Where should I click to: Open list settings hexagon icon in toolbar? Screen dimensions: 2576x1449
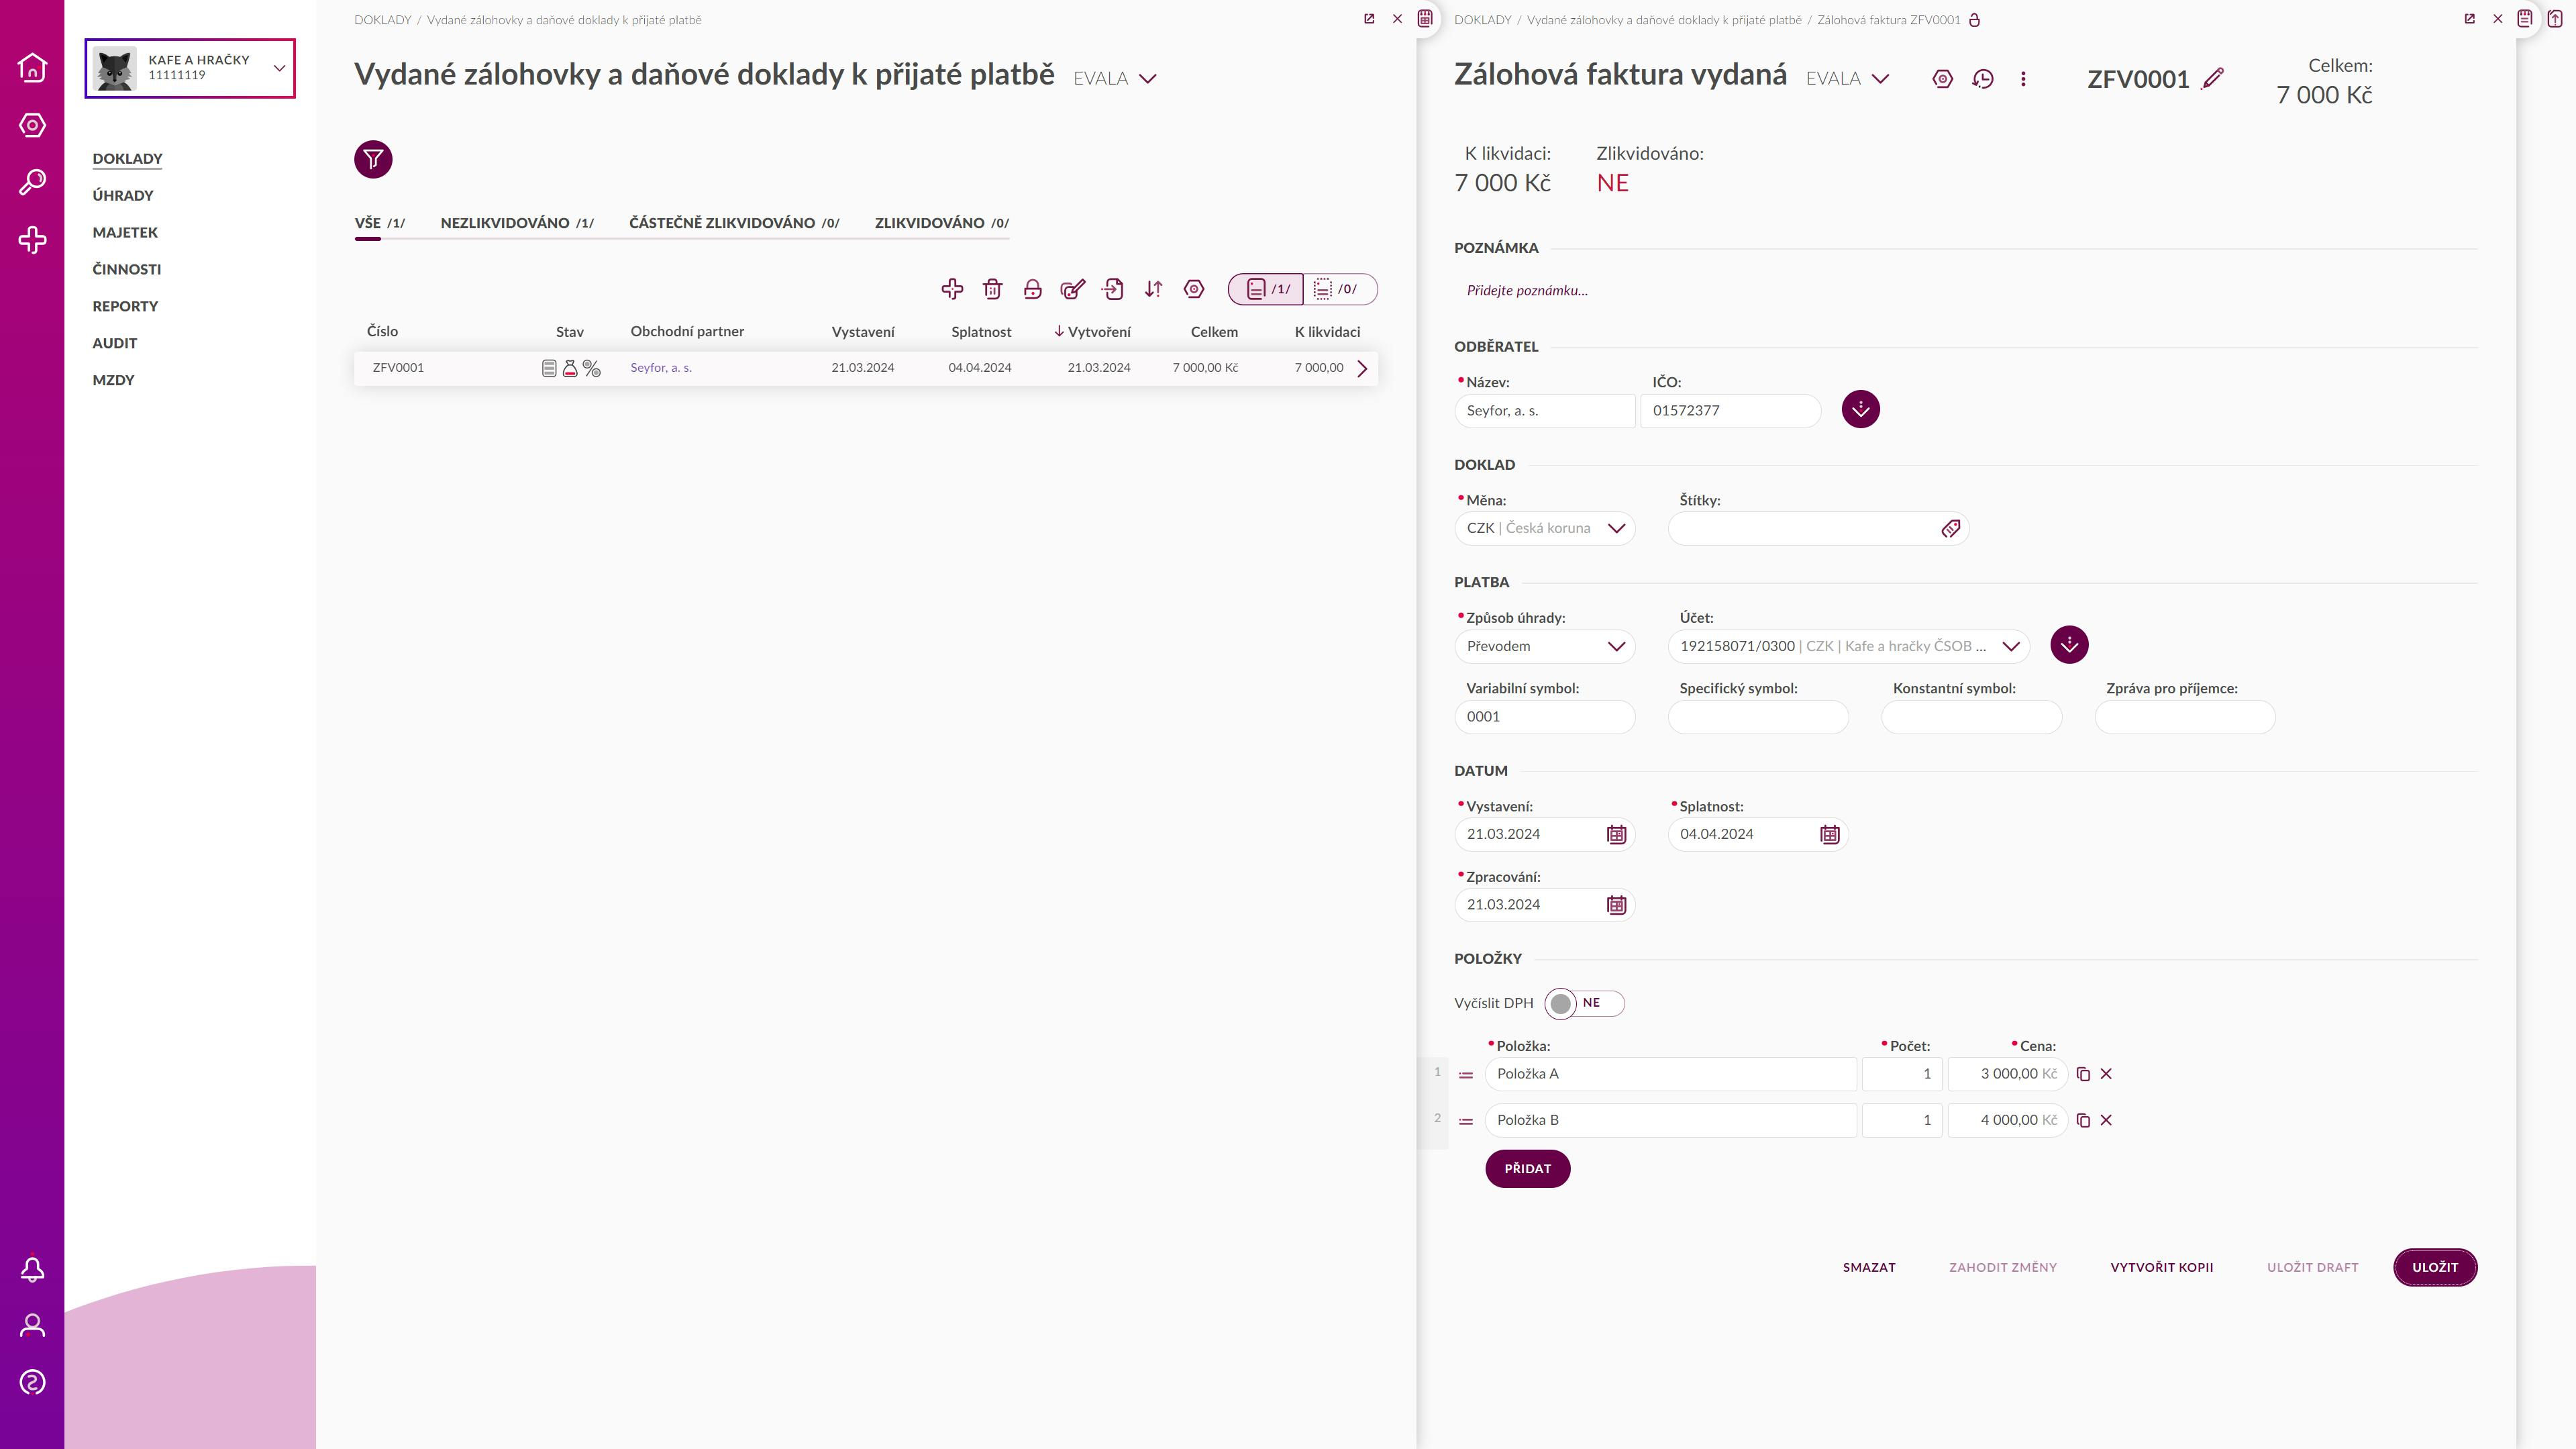point(1194,289)
